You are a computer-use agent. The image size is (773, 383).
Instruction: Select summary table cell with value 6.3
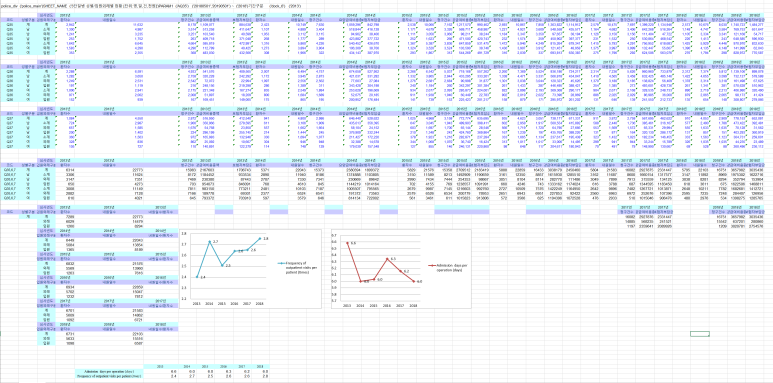pos(224,372)
